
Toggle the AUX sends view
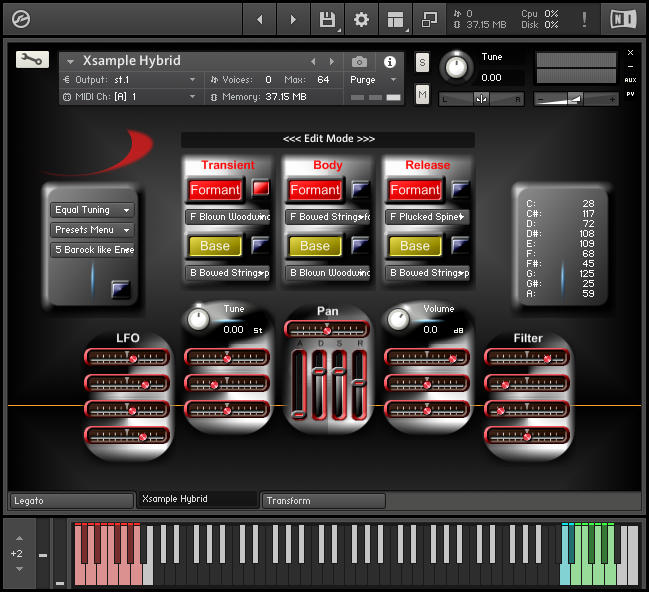[630, 80]
